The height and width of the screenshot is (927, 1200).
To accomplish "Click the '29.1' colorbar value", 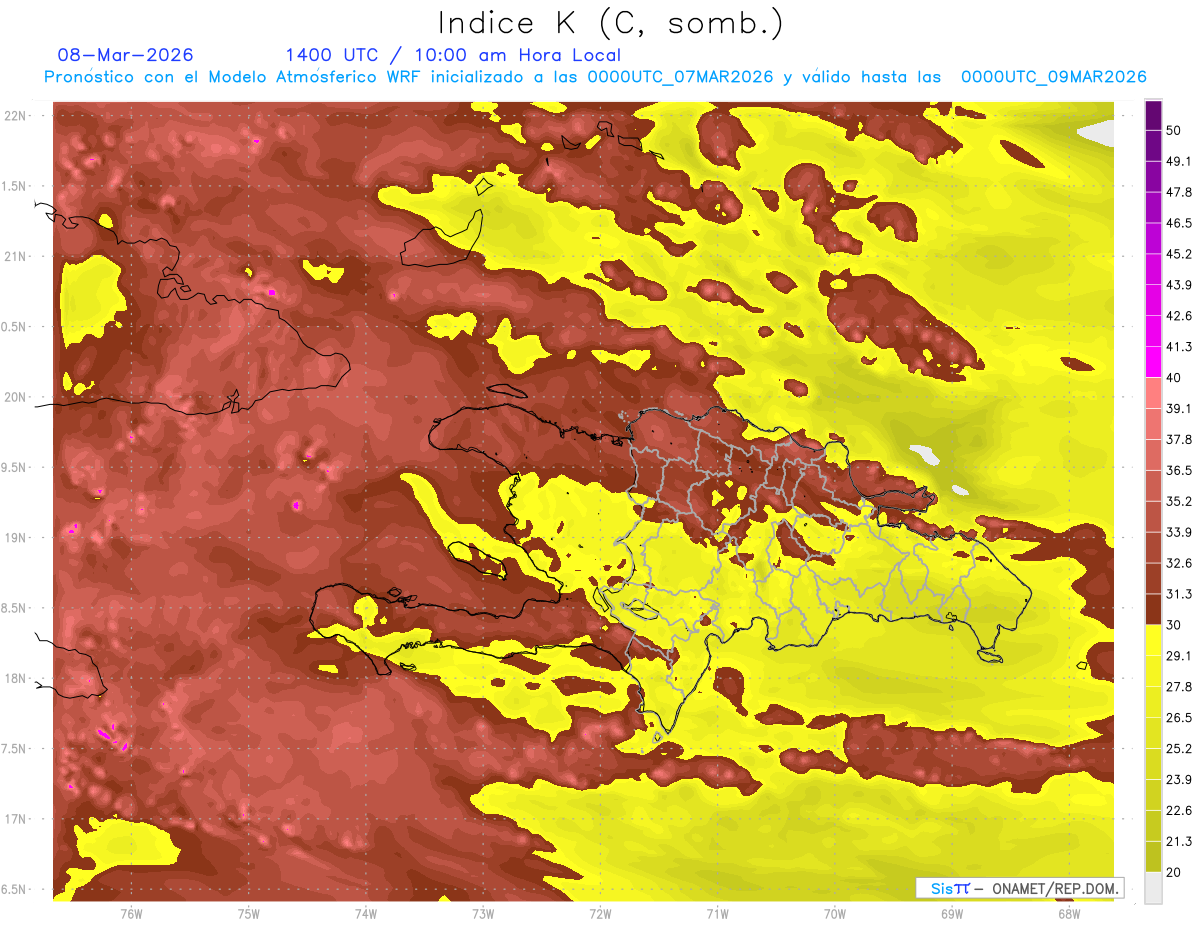I will coord(1179,655).
